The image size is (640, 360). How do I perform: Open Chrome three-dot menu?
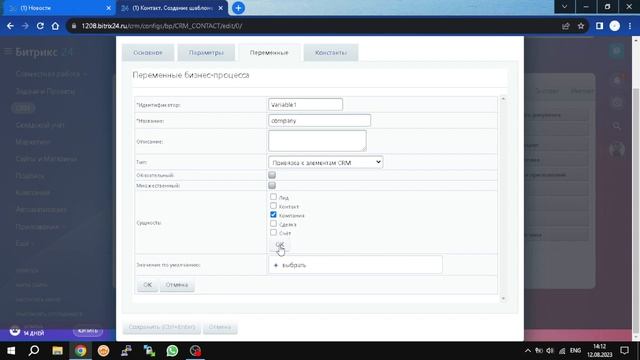point(630,26)
